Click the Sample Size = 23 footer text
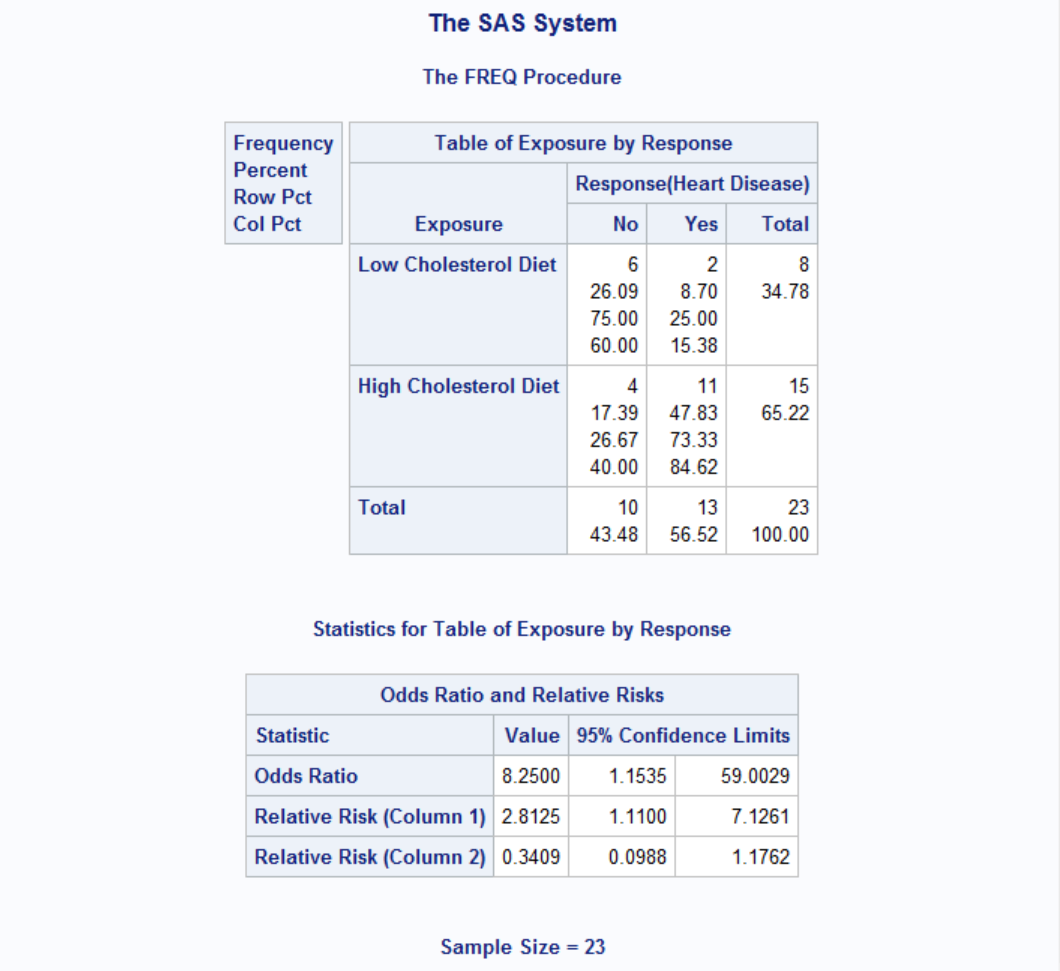The width and height of the screenshot is (1060, 971). point(522,946)
